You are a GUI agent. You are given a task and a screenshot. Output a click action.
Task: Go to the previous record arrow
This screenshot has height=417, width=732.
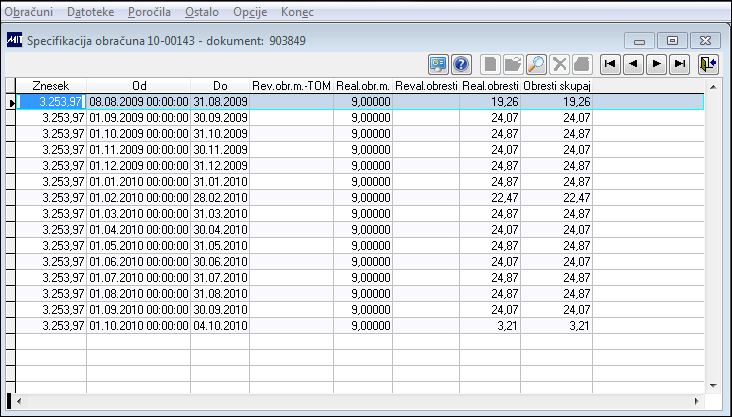[633, 64]
